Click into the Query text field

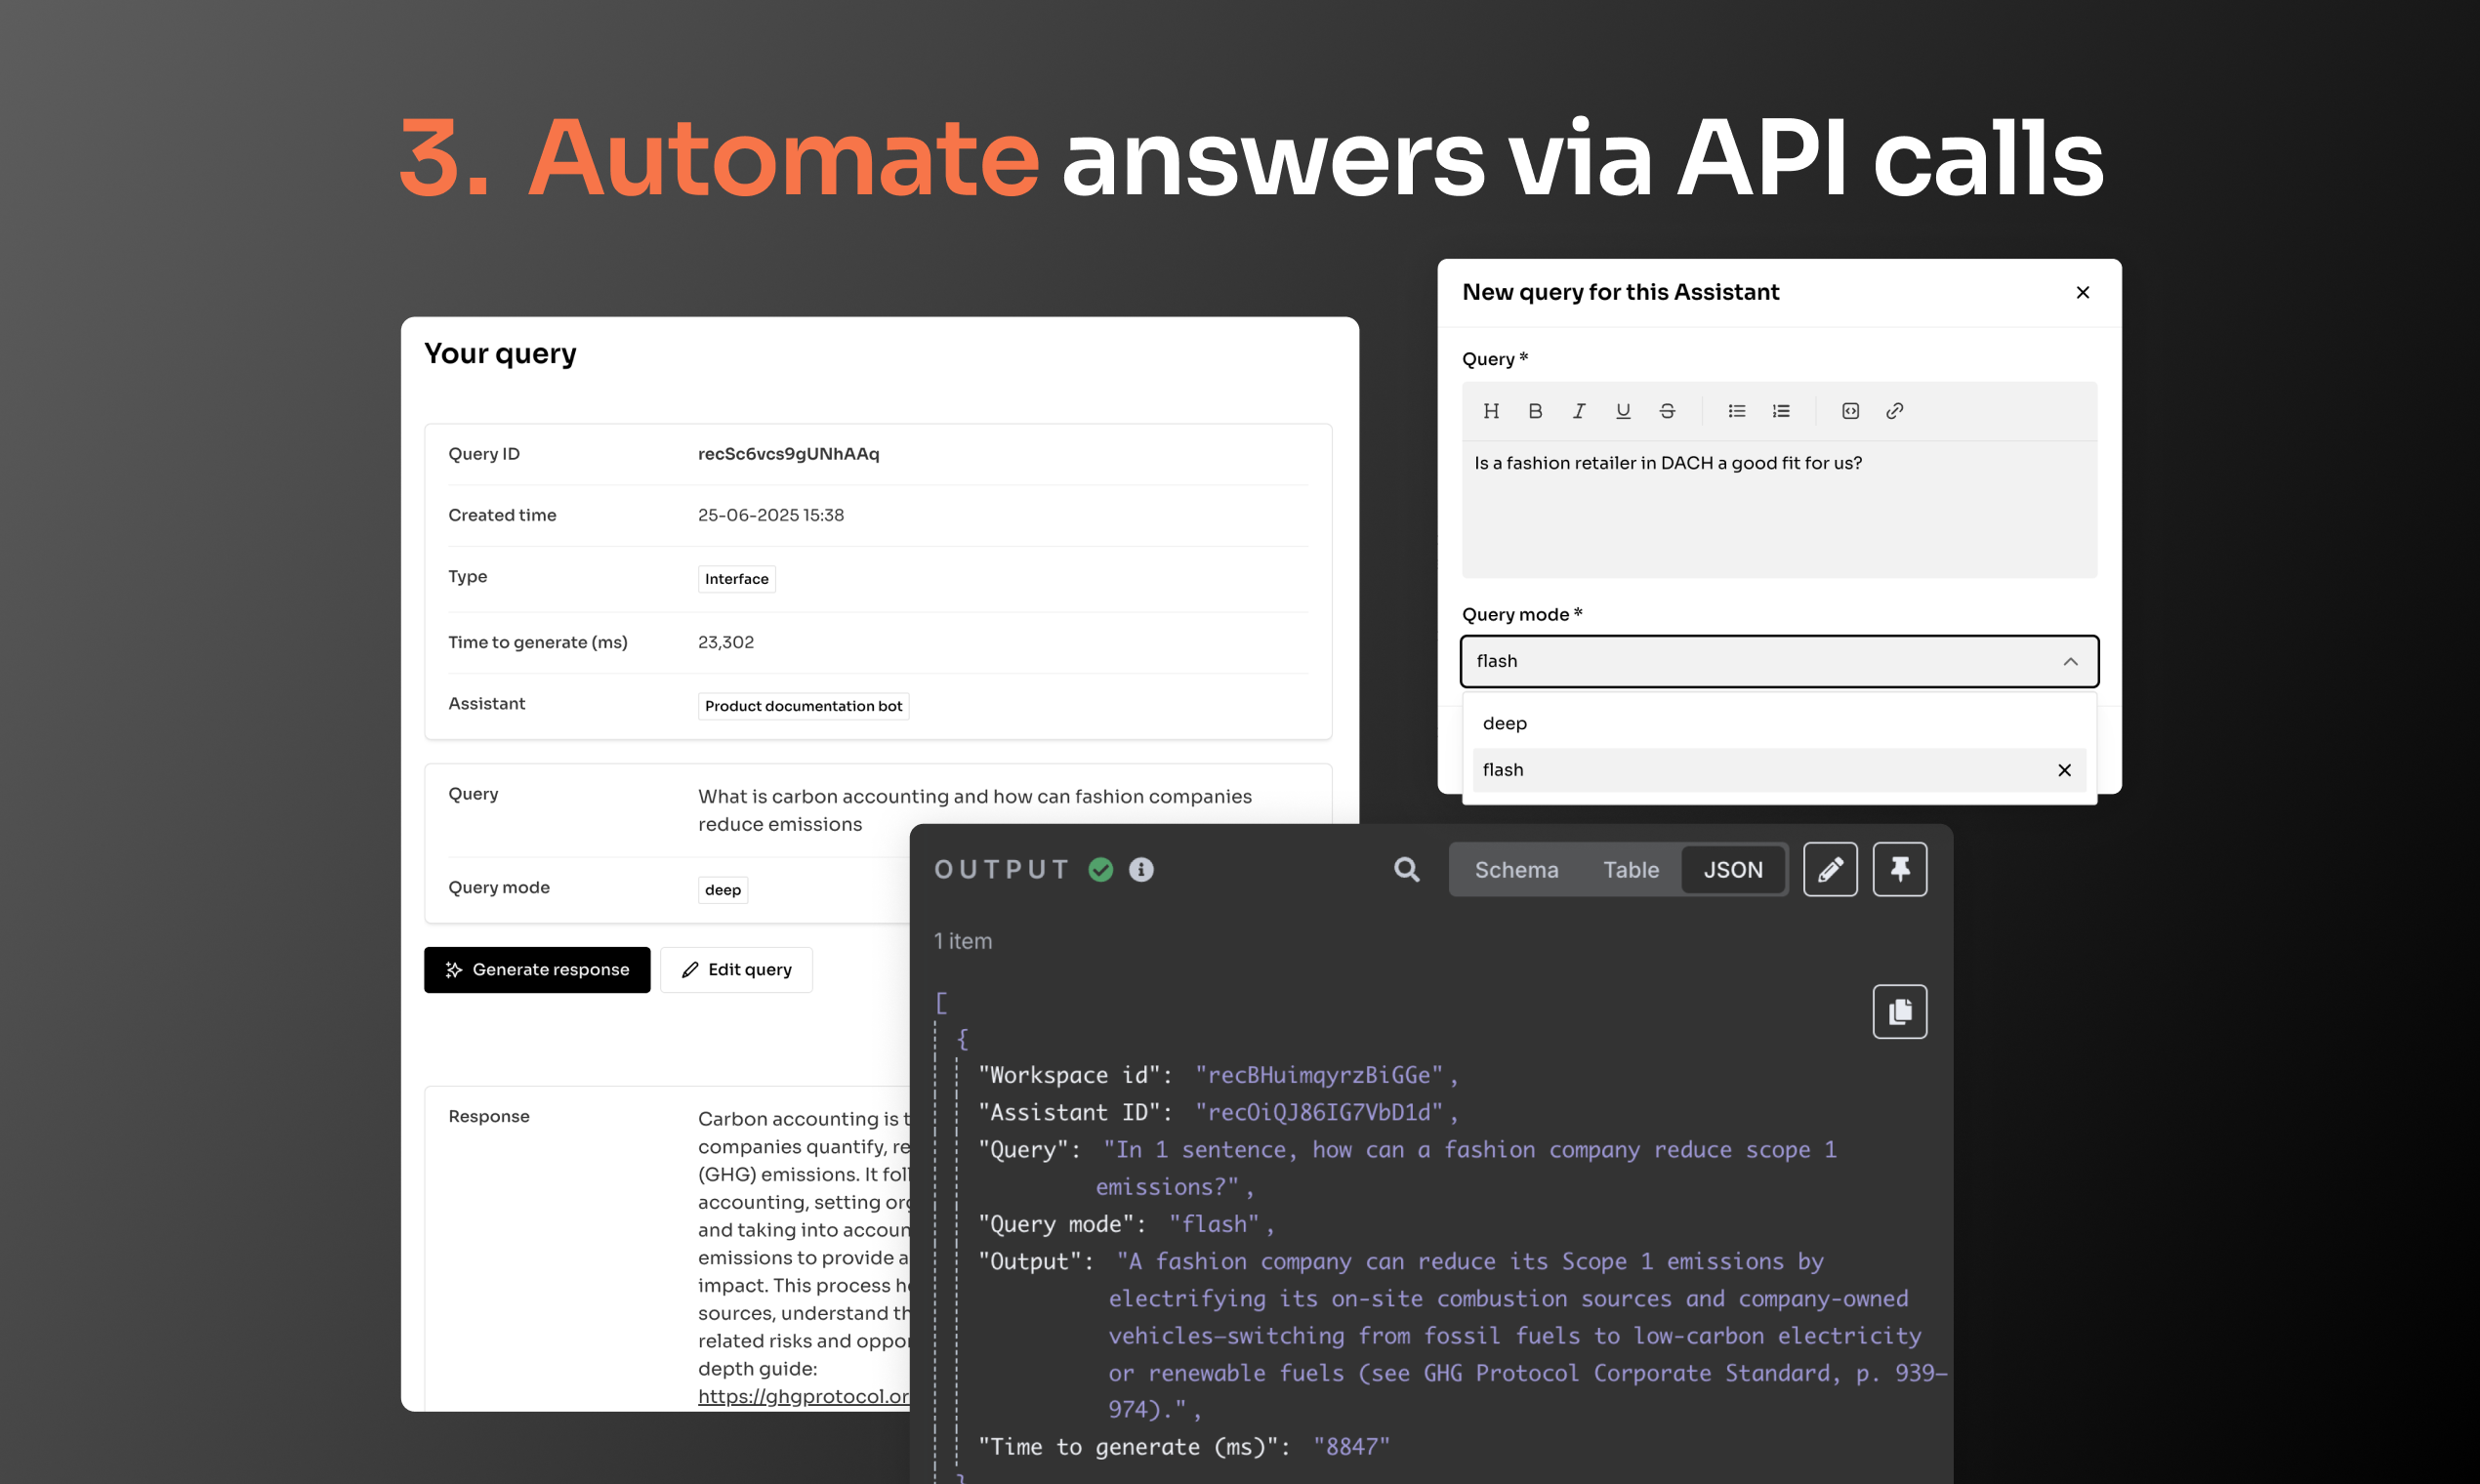point(1779,510)
